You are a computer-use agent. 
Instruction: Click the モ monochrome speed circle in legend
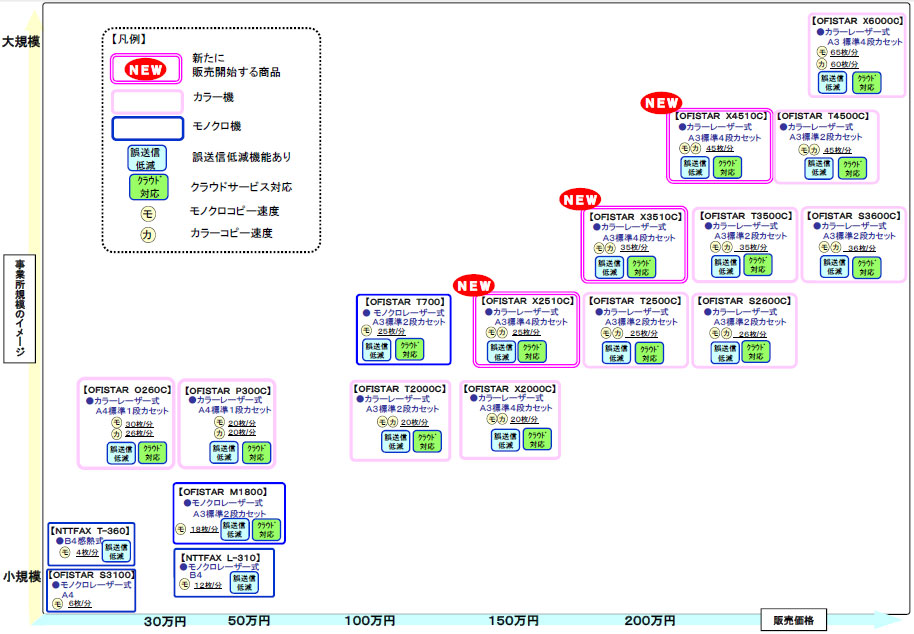148,214
